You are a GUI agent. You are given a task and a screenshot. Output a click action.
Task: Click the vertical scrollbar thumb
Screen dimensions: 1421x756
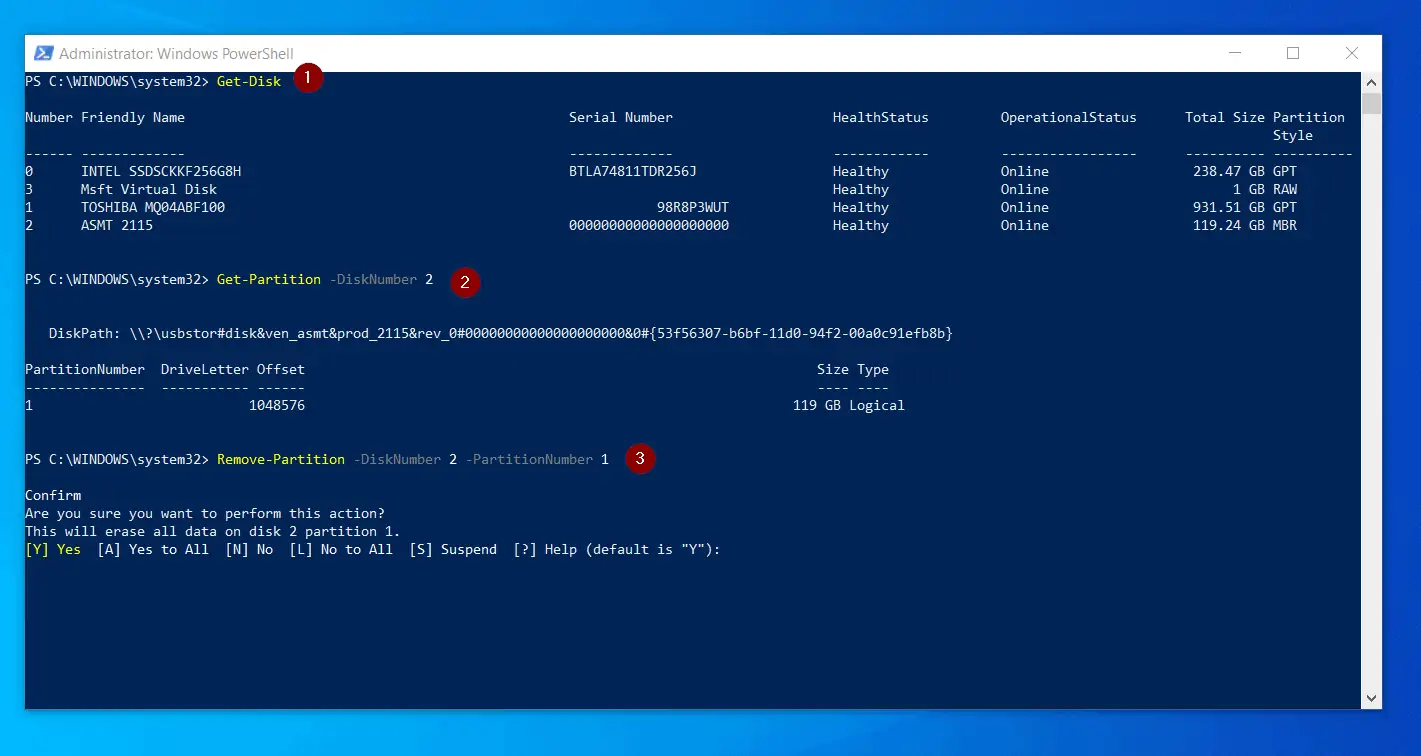[x=1372, y=104]
